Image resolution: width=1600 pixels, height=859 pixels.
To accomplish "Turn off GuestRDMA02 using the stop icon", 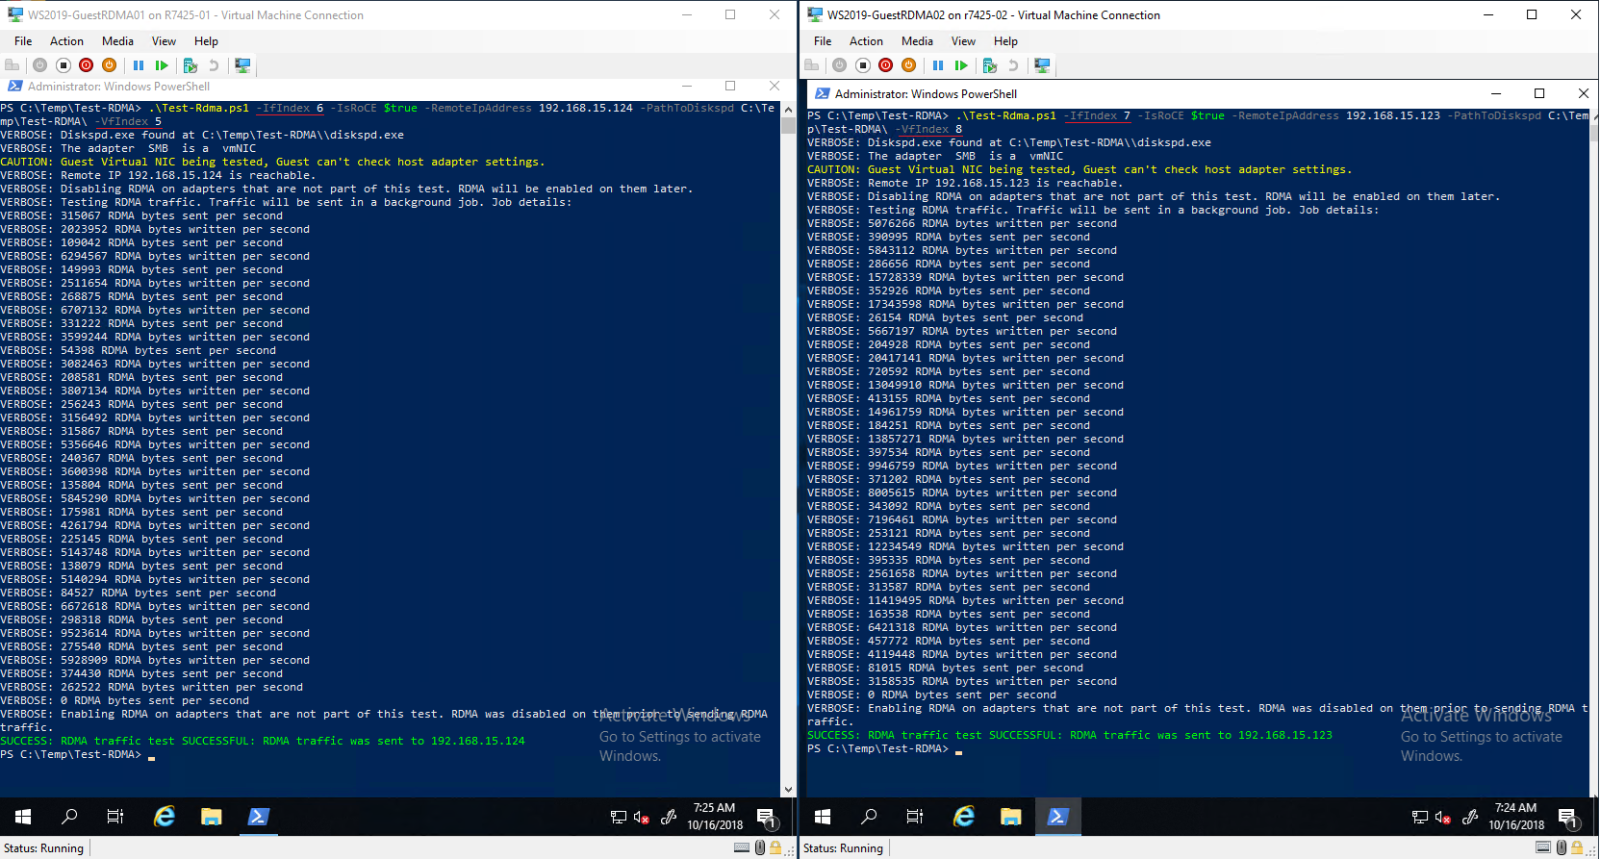I will (x=862, y=65).
